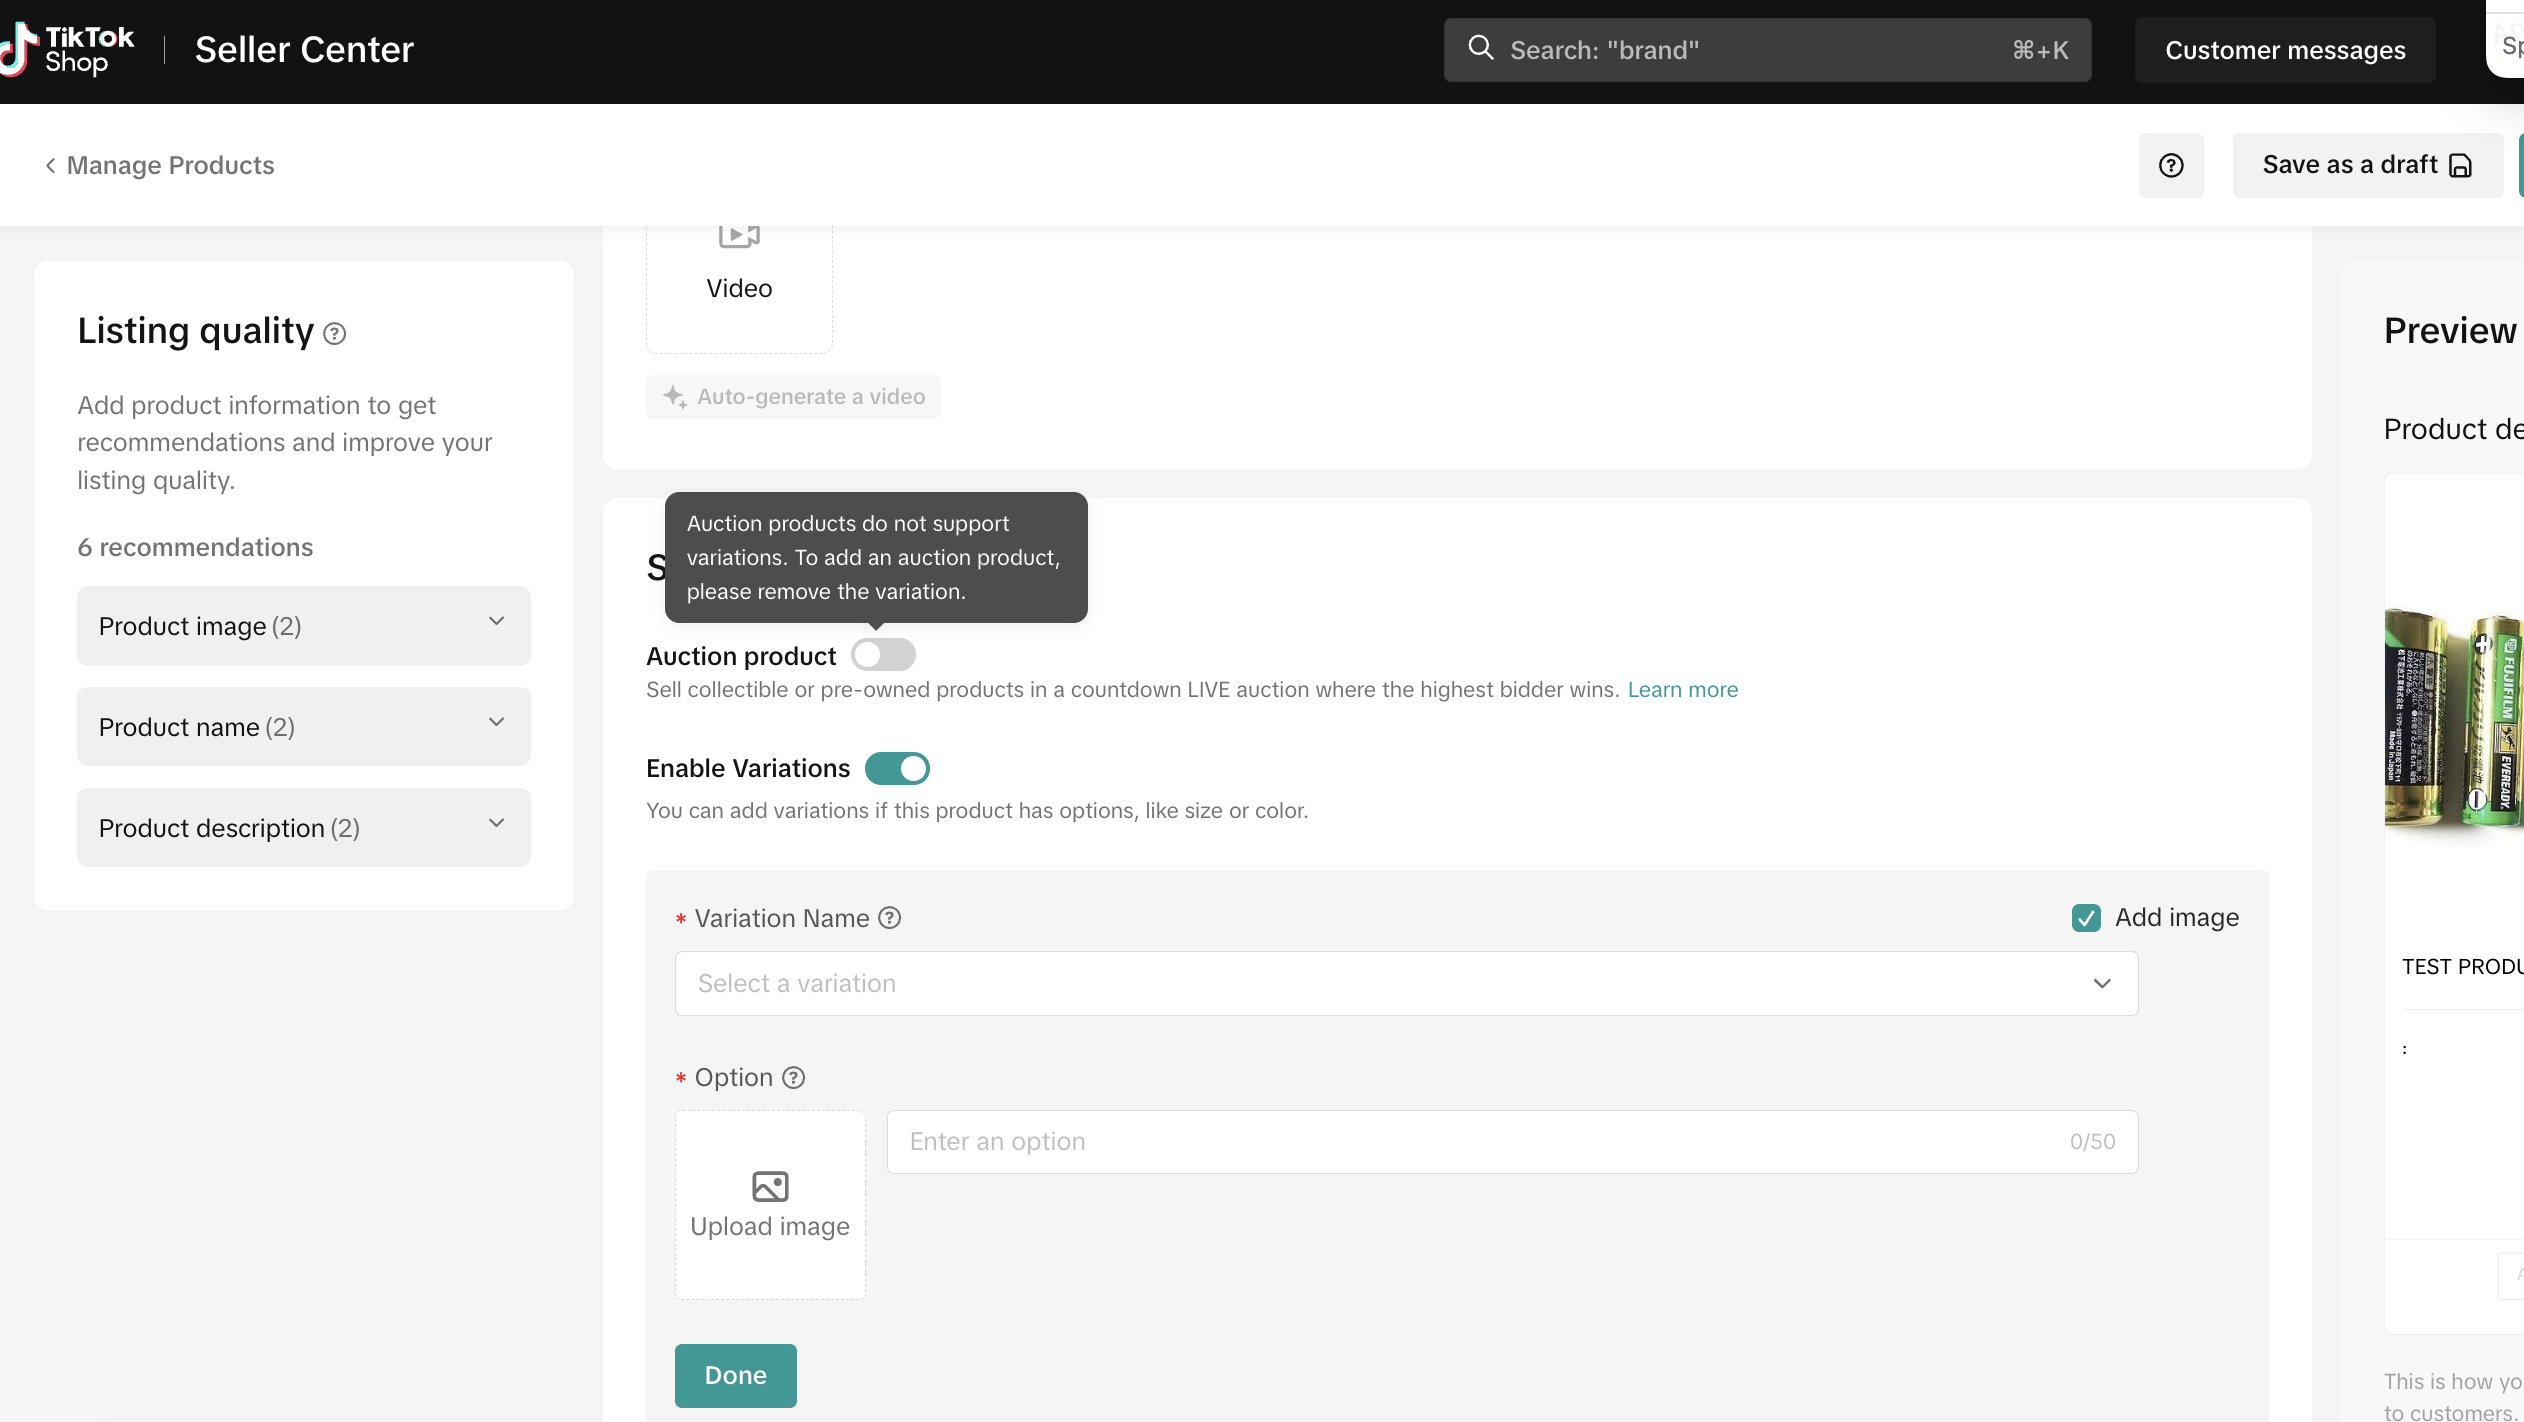Click Variation Name help icon
Screen dimensions: 2524x1422
[x=889, y=918]
